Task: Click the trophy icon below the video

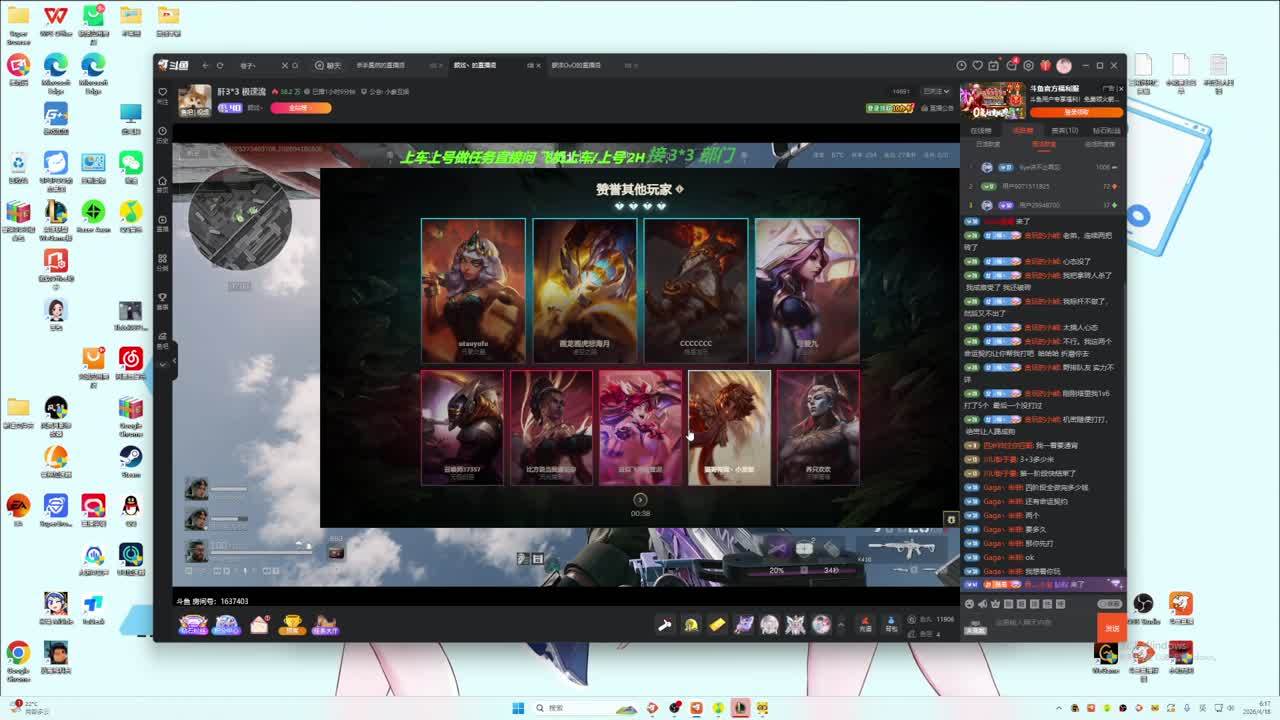Action: click(x=292, y=625)
